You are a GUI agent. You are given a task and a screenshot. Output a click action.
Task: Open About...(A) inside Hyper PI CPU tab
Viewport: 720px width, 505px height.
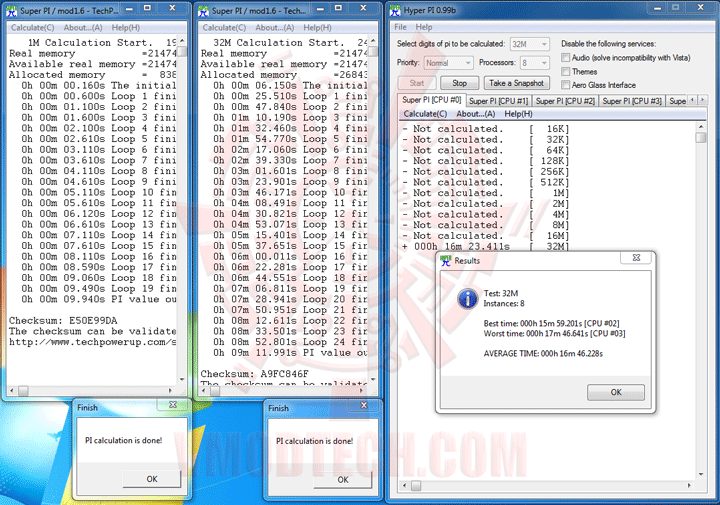pyautogui.click(x=476, y=114)
